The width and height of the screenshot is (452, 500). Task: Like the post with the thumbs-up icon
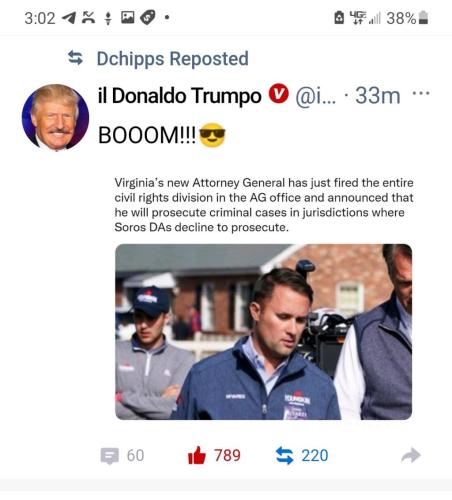(197, 455)
